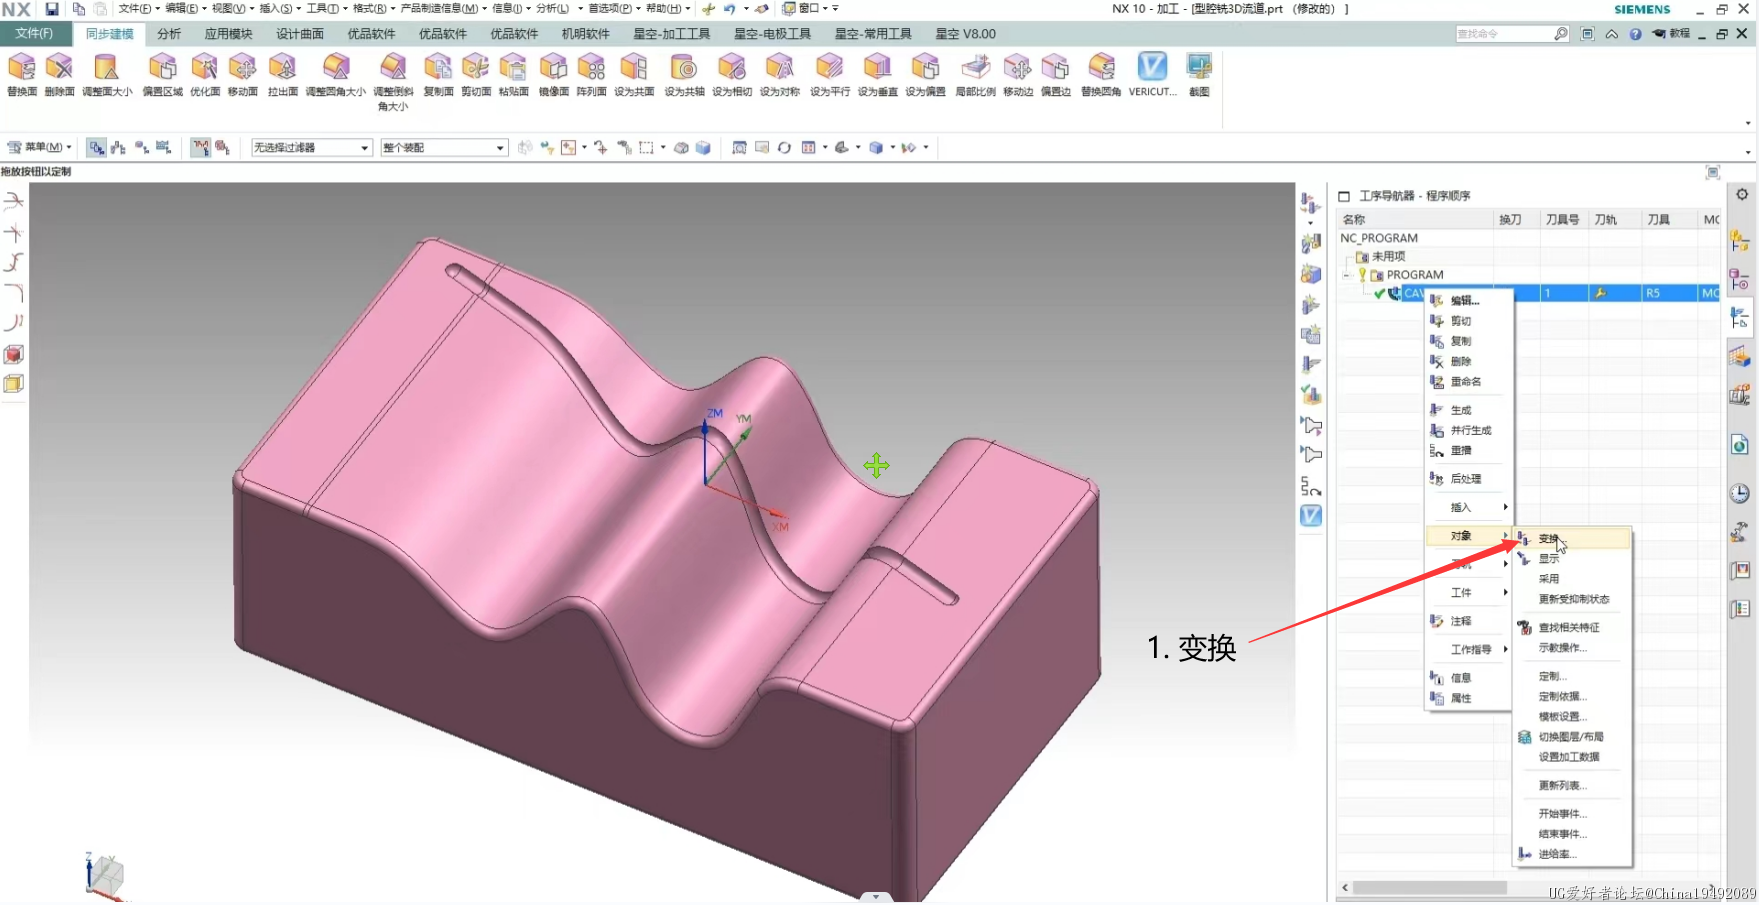Select the 调整圆角大小 (Resize Blend) tool

coord(336,75)
